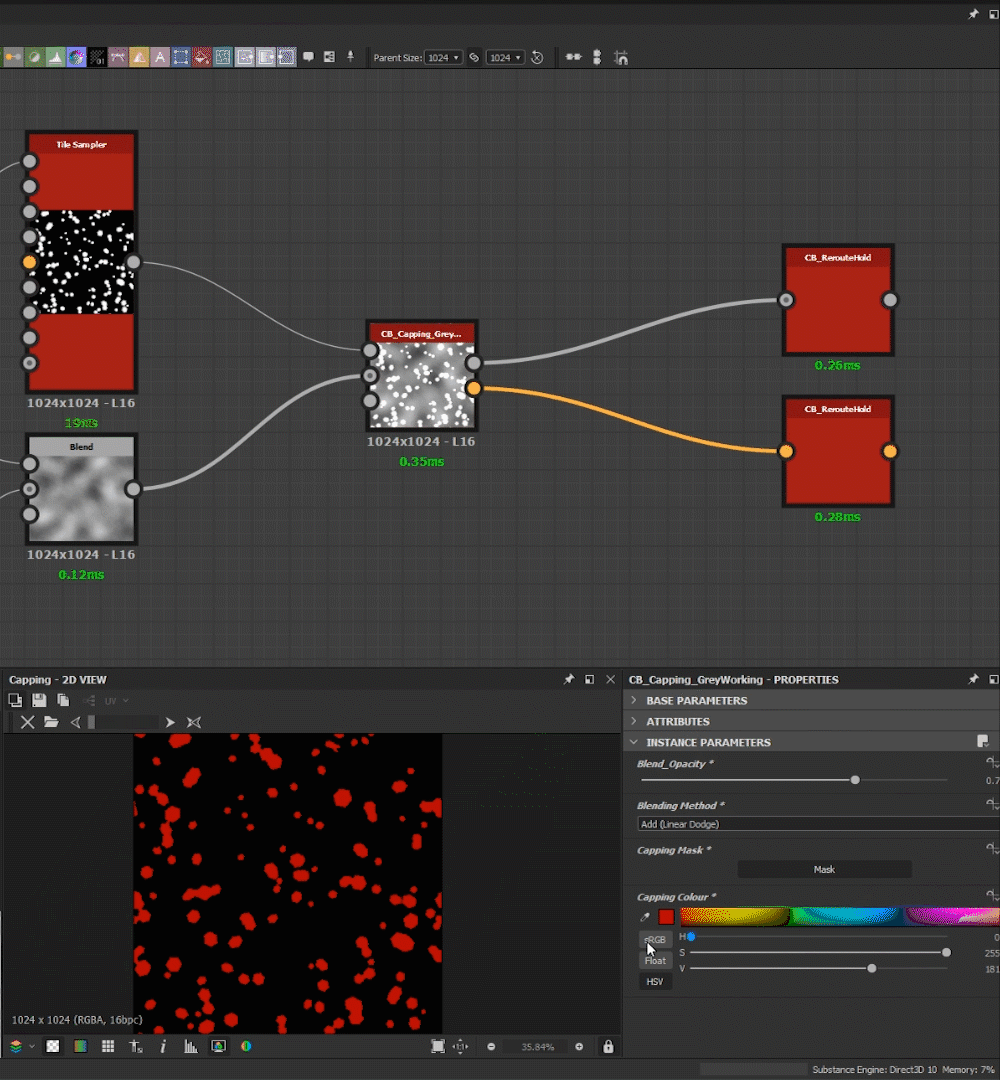1000x1080 pixels.
Task: Select the CB_Capping_Grey node
Action: pos(421,375)
